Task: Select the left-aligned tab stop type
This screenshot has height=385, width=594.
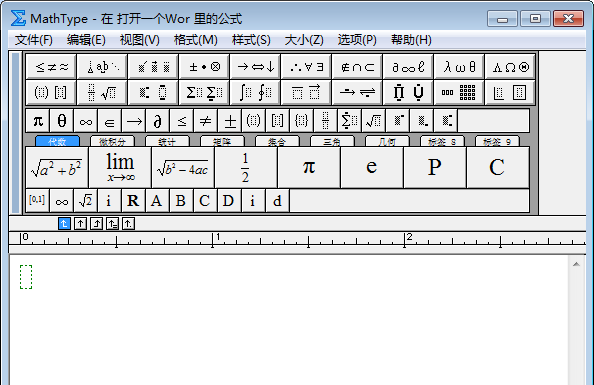Action: pyautogui.click(x=64, y=224)
